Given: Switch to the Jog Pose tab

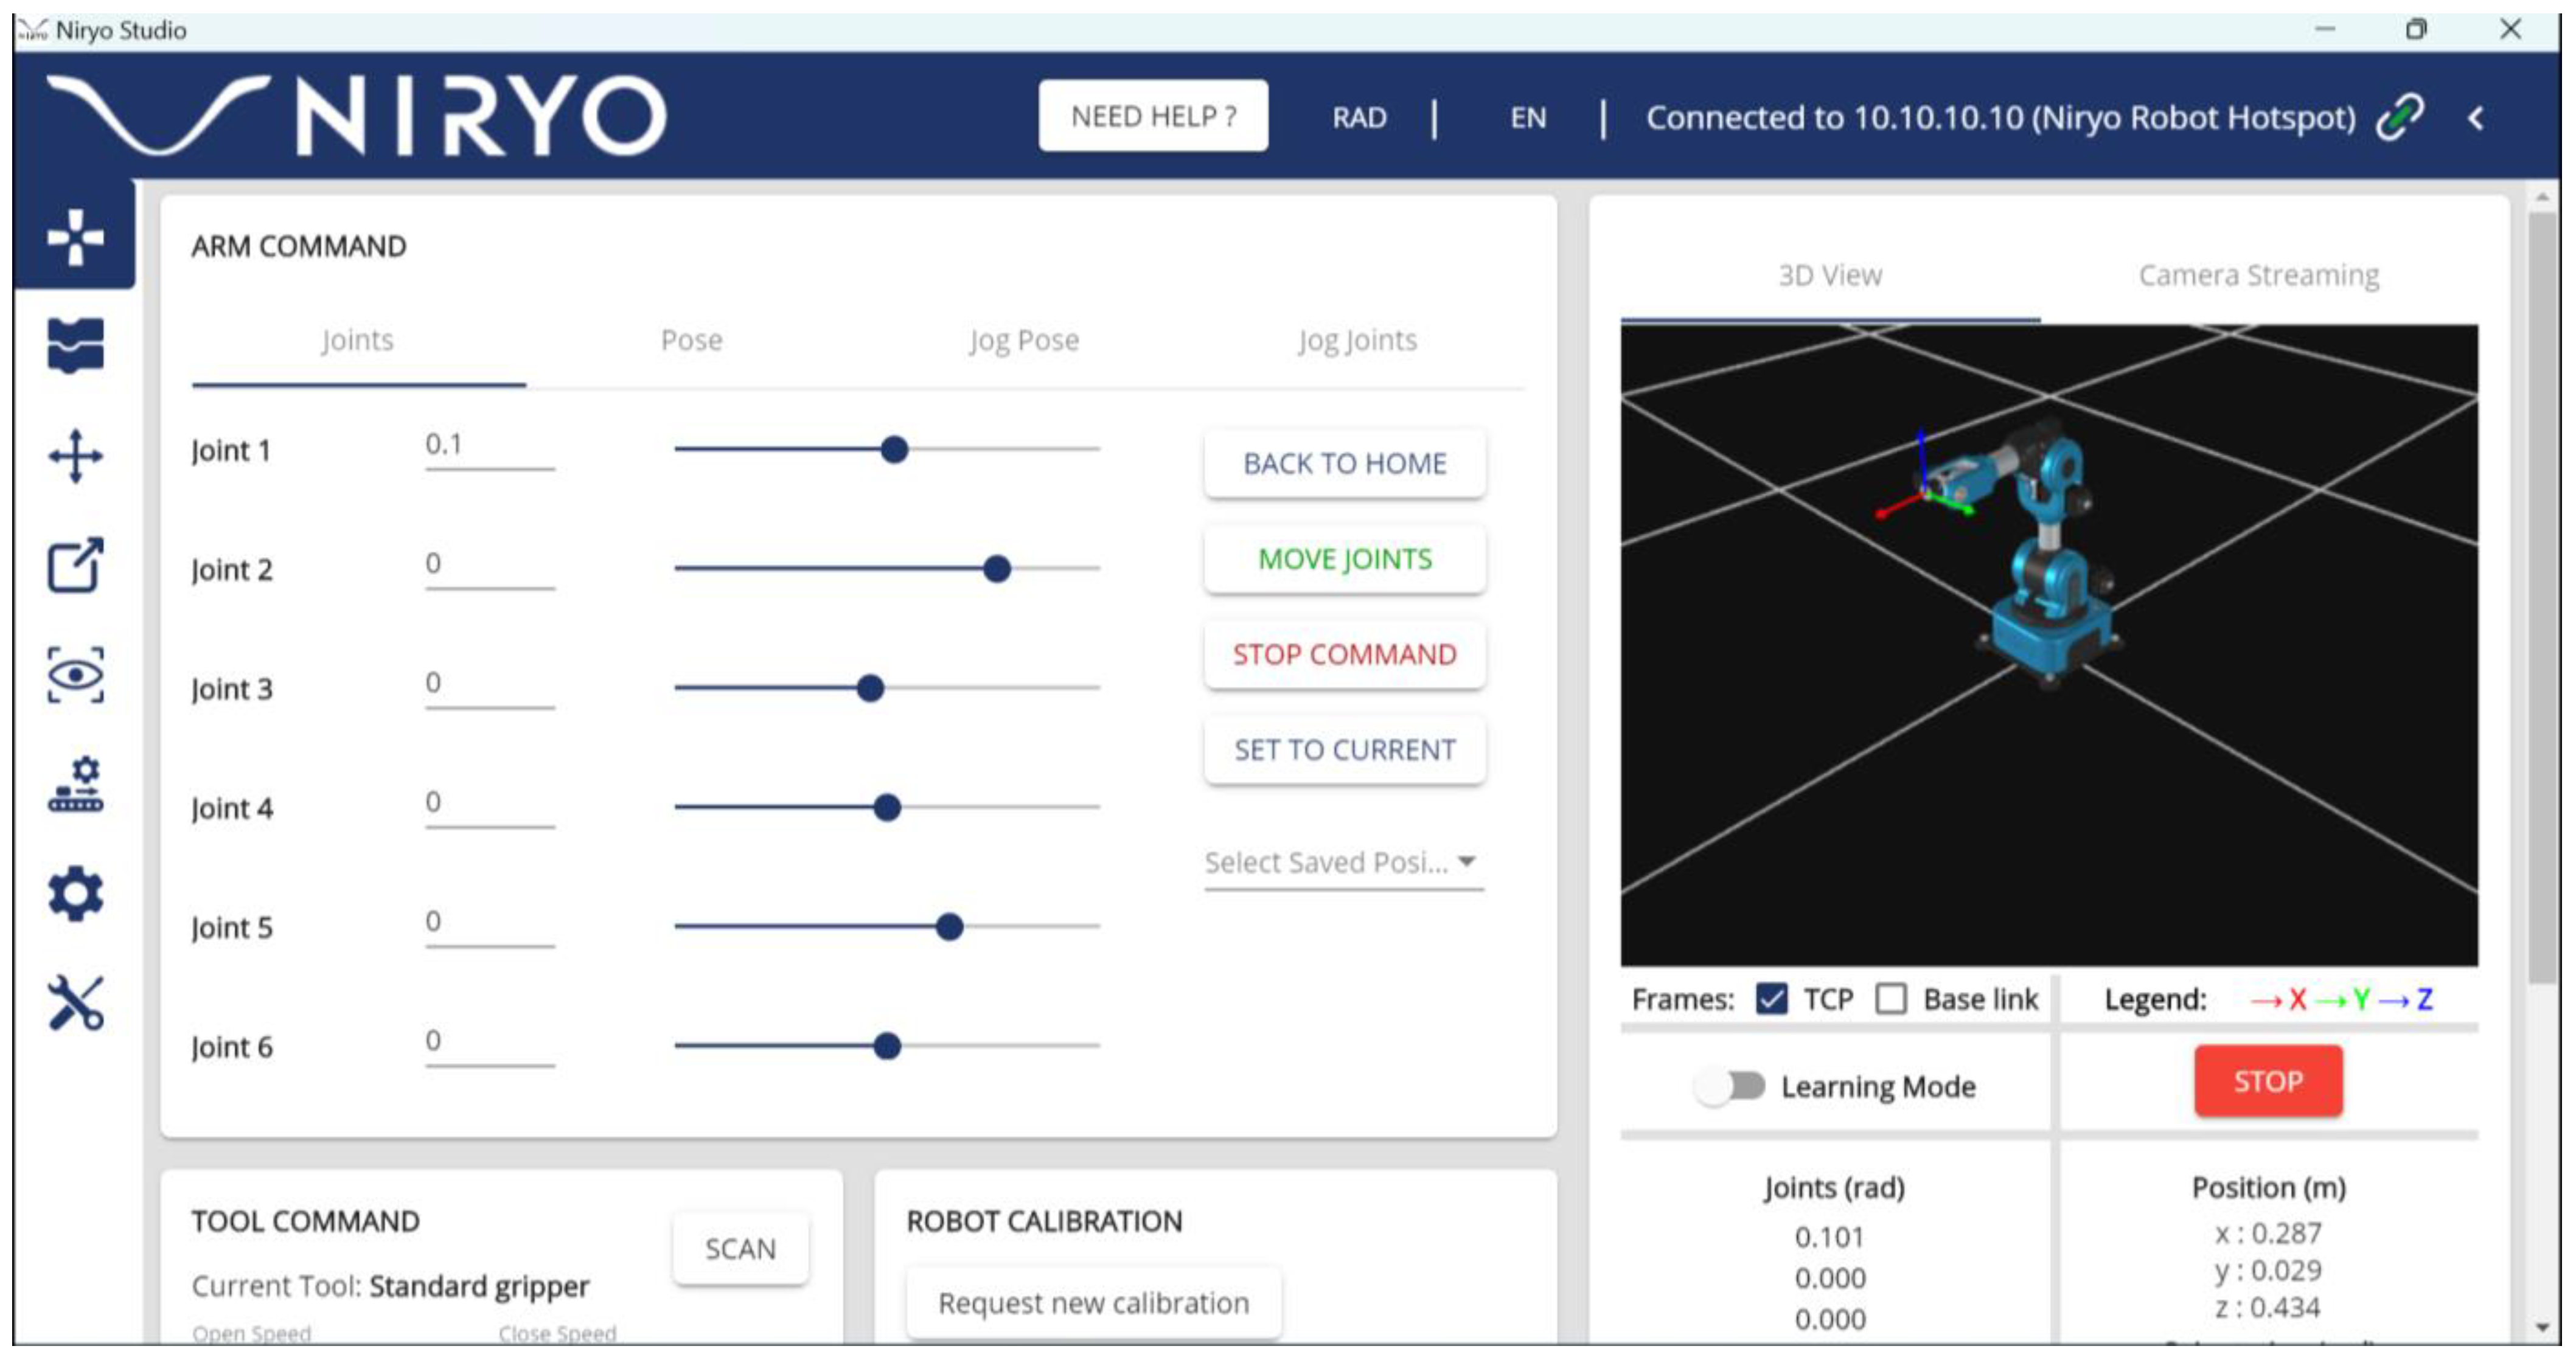Looking at the screenshot, I should point(1024,341).
